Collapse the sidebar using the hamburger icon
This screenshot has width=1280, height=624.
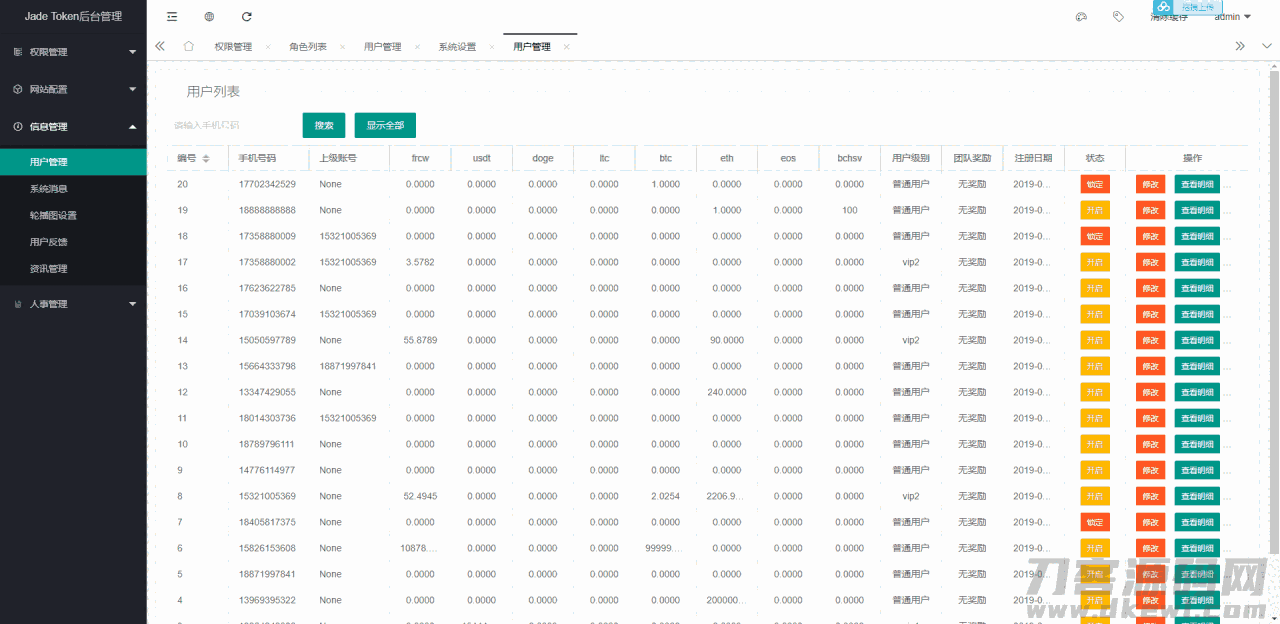174,16
